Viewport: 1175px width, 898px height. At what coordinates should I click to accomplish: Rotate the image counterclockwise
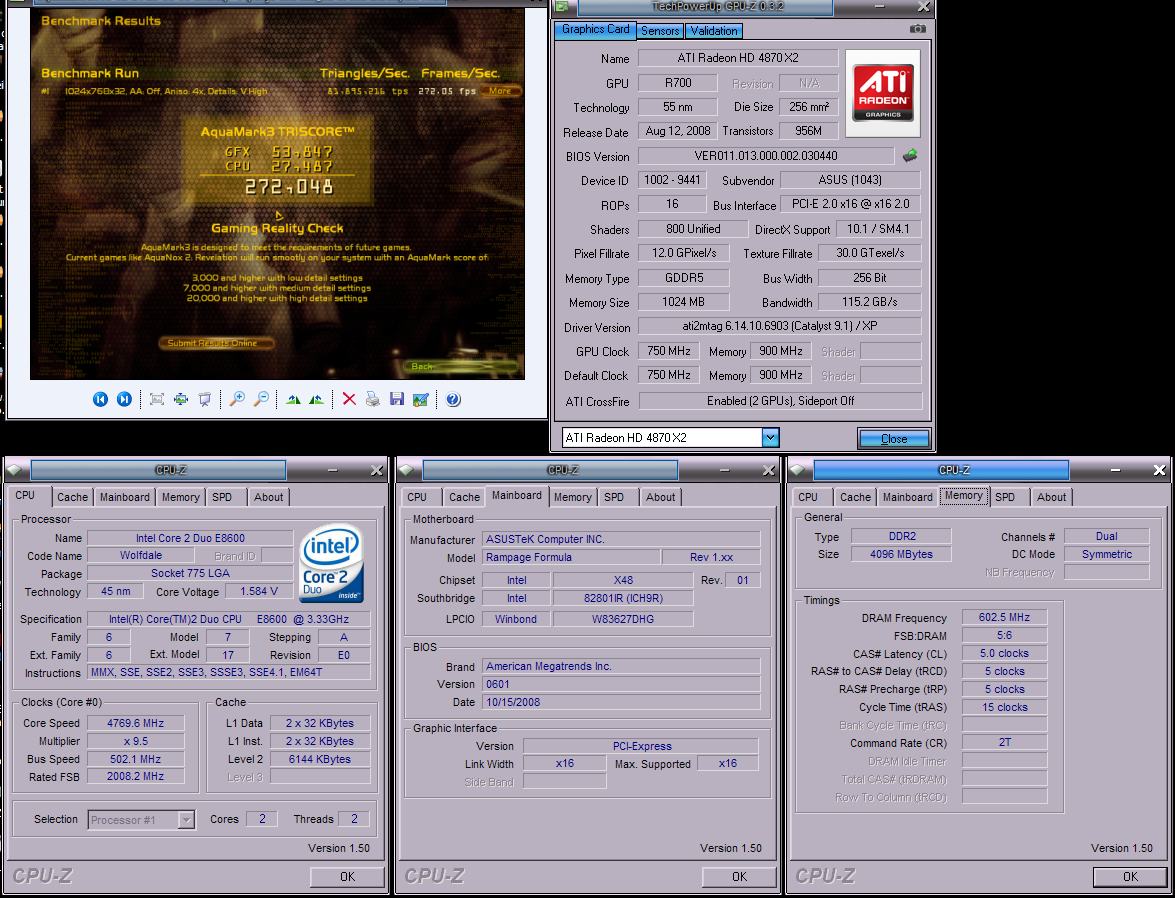316,400
